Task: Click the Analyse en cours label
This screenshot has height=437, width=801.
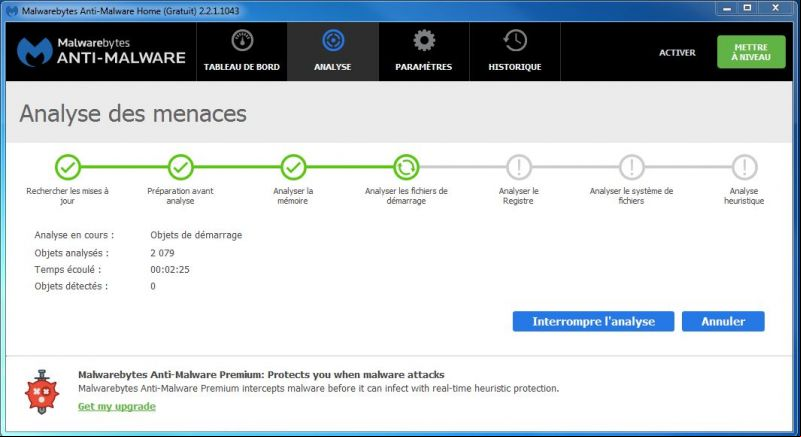Action: click(74, 235)
